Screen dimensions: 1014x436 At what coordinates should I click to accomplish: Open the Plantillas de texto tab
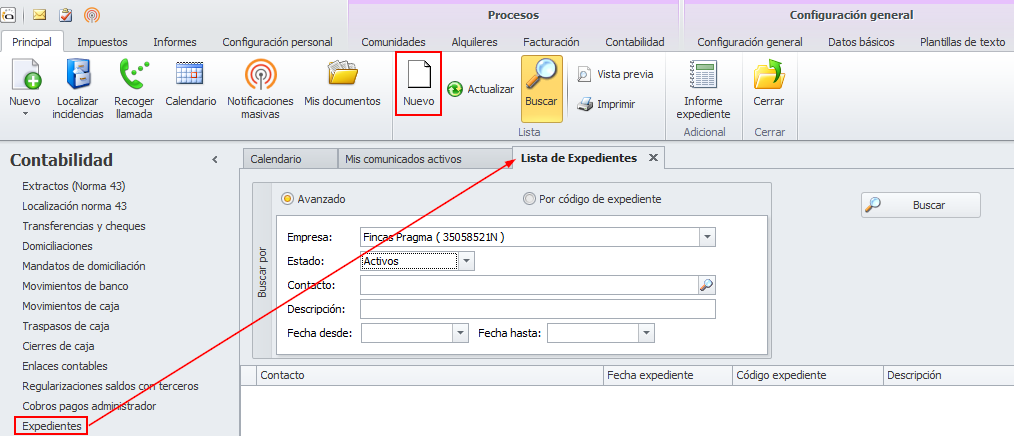click(962, 42)
